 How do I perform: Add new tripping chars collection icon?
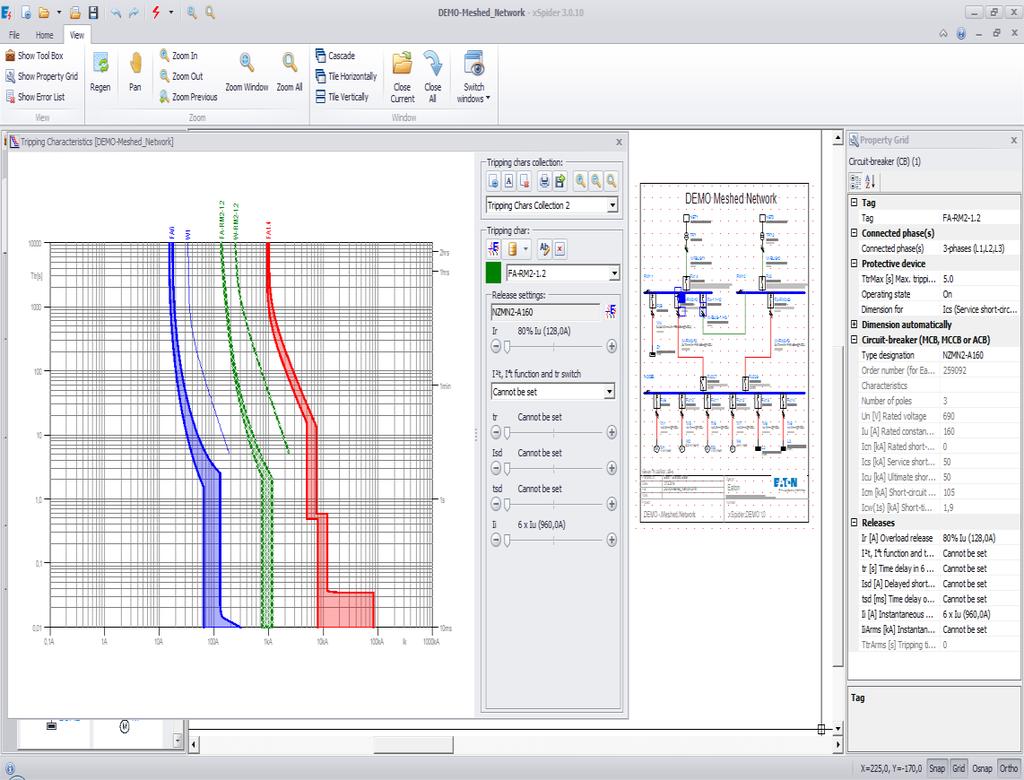(494, 181)
